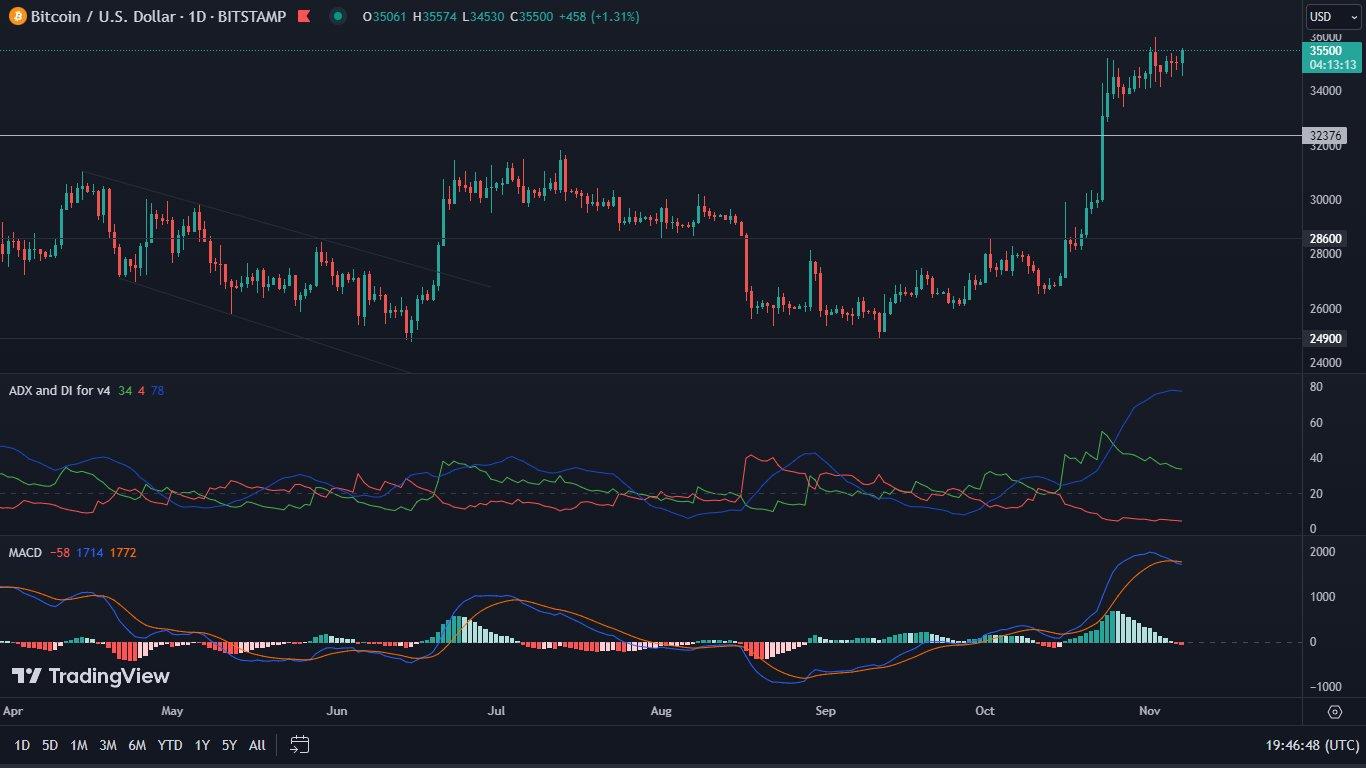Select the 5Y time range
The width and height of the screenshot is (1366, 768).
tap(229, 745)
